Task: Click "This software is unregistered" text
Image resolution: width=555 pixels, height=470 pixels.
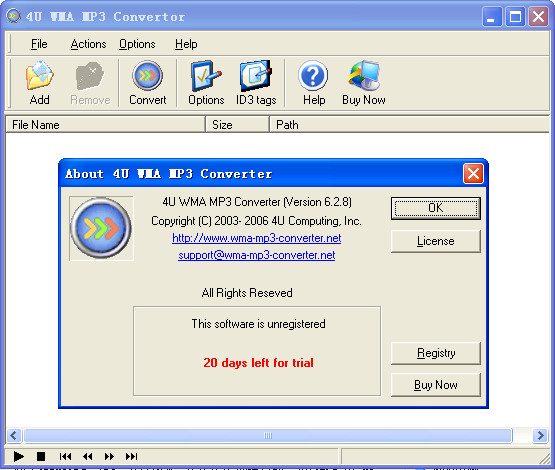Action: point(258,324)
